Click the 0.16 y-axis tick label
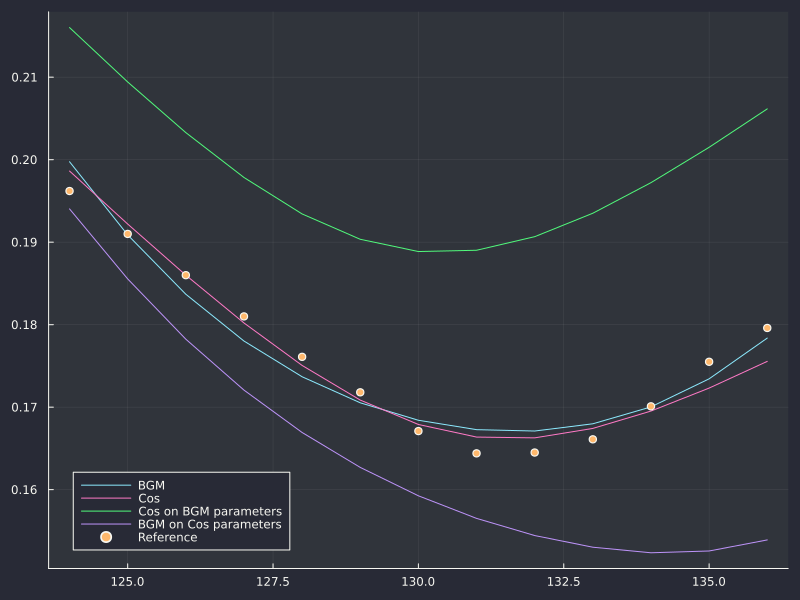The height and width of the screenshot is (600, 800). click(x=24, y=490)
